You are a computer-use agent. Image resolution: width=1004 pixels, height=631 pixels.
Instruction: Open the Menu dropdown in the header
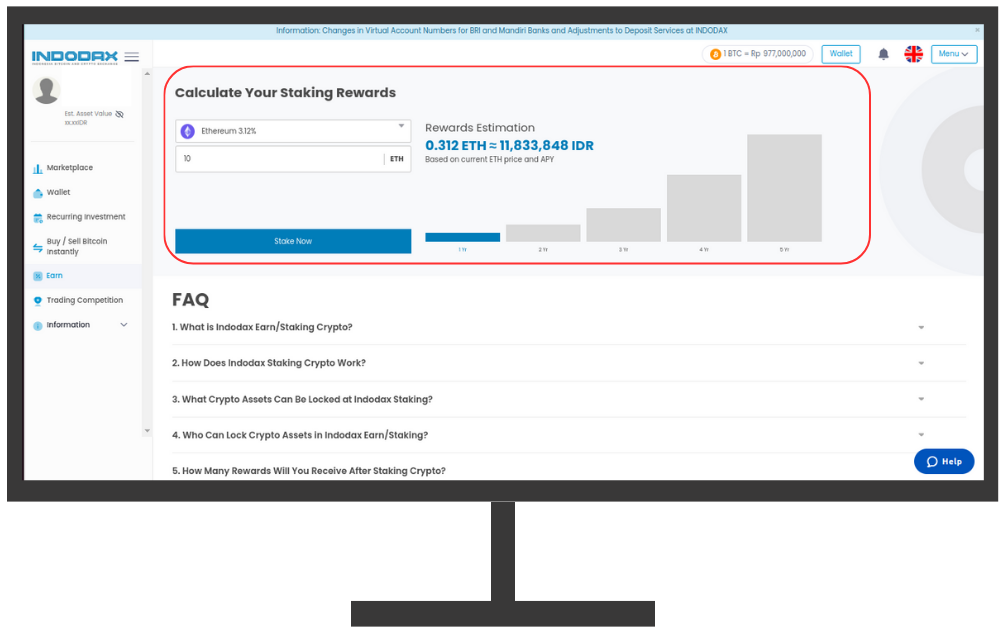point(953,54)
